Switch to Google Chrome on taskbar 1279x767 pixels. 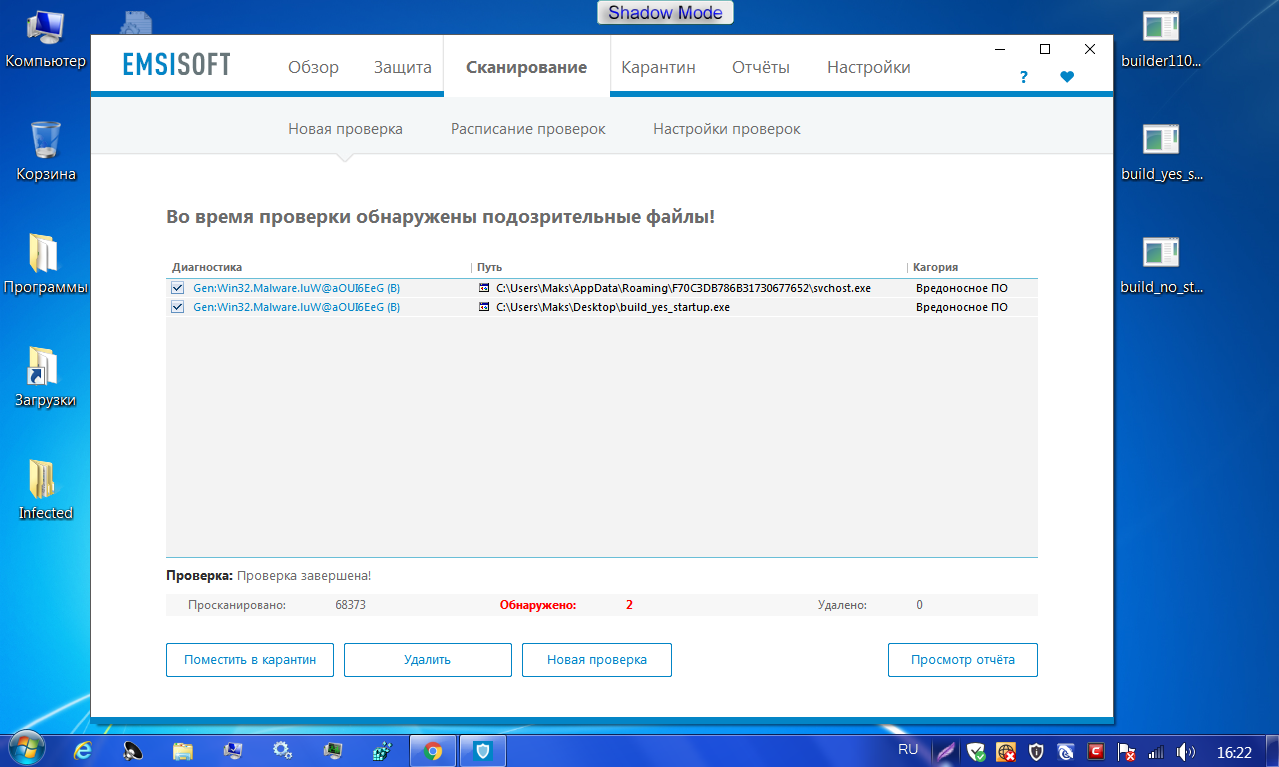pos(433,750)
